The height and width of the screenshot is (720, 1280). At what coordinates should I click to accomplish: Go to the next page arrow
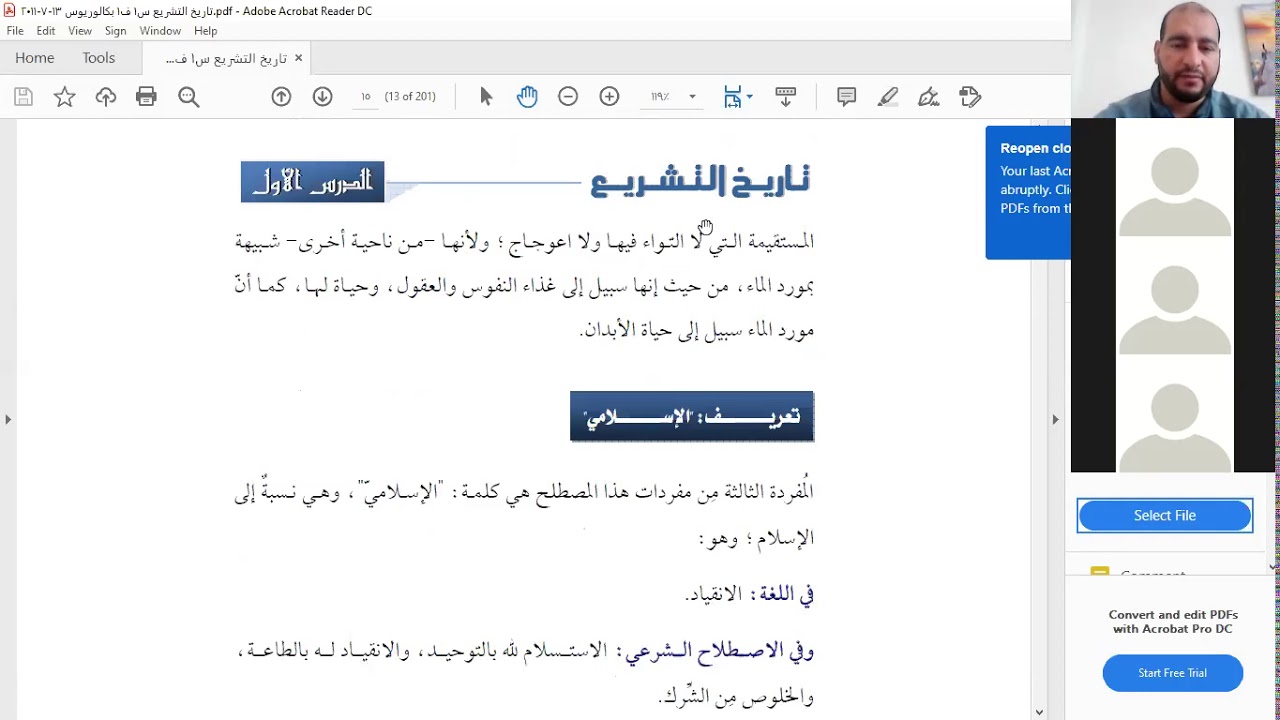pos(322,97)
